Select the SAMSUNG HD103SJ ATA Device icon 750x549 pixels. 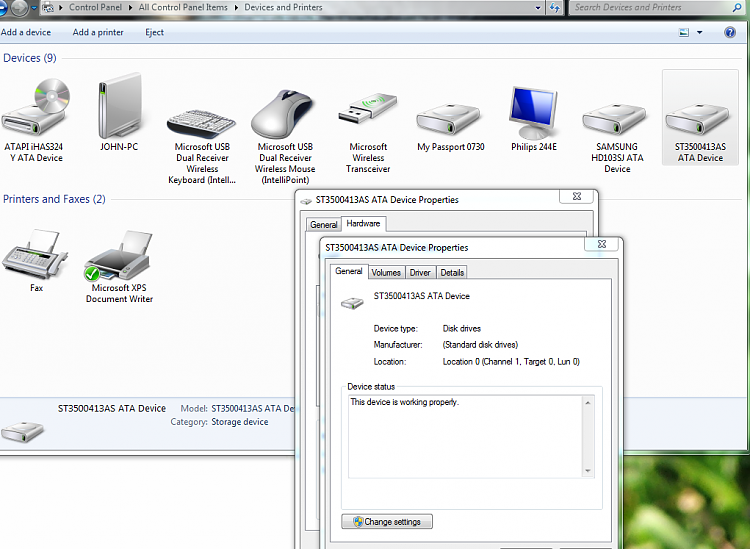[x=614, y=119]
